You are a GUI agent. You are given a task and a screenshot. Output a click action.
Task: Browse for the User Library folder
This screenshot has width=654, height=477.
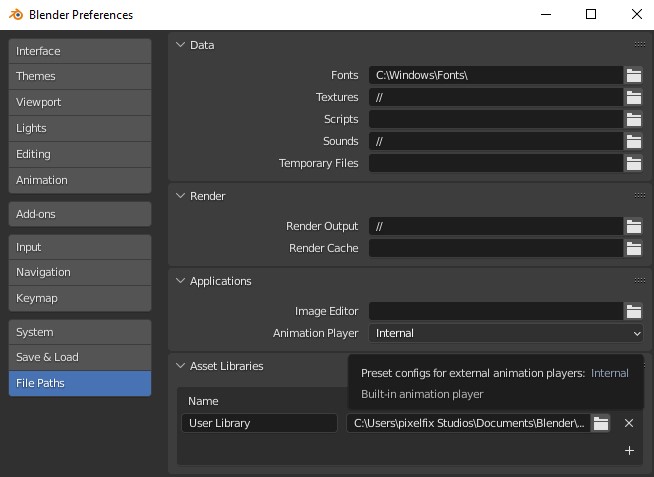[600, 423]
